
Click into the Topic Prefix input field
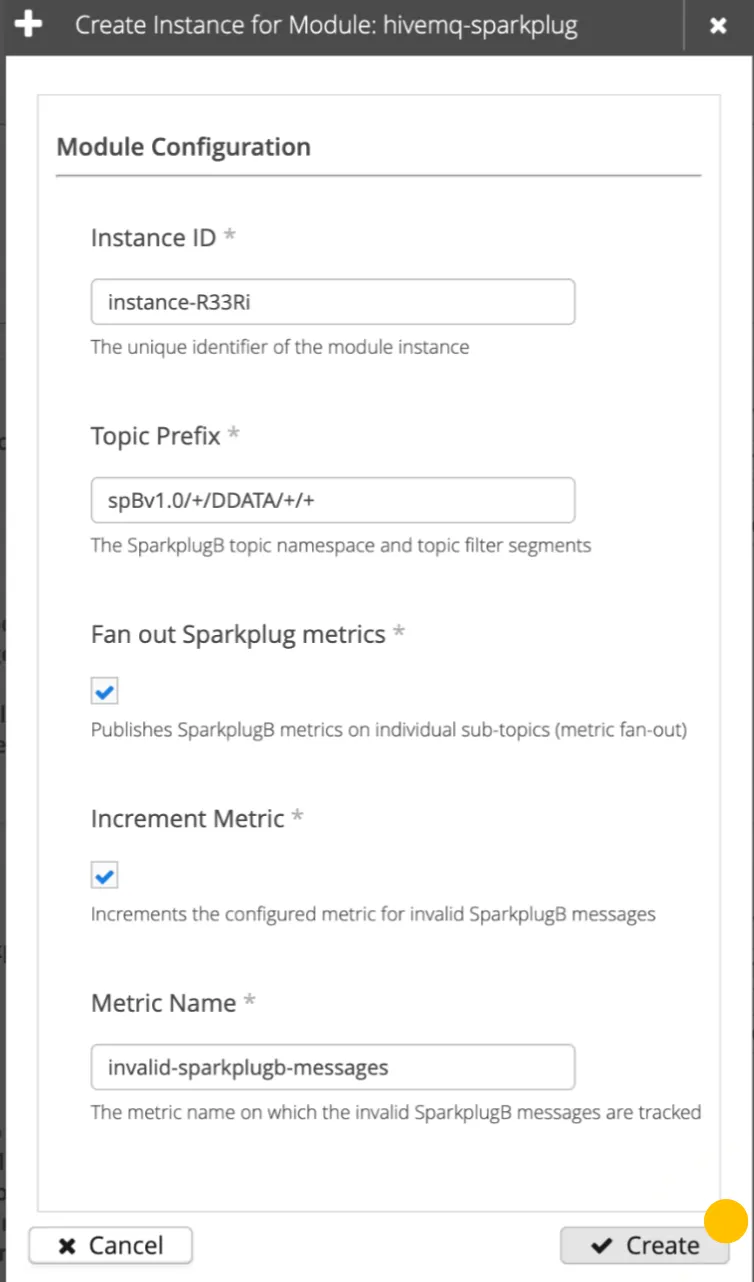333,500
